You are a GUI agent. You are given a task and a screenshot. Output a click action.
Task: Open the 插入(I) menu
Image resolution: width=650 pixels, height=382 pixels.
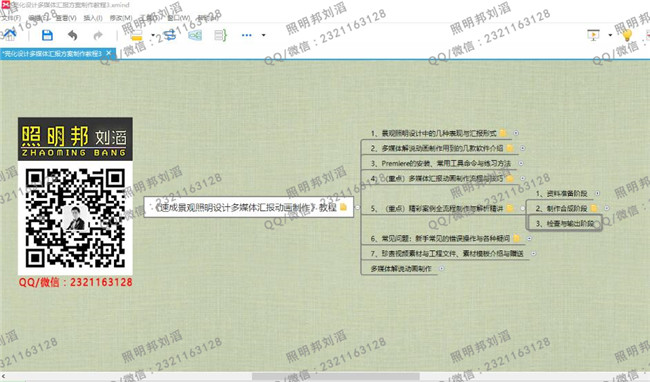click(x=93, y=18)
